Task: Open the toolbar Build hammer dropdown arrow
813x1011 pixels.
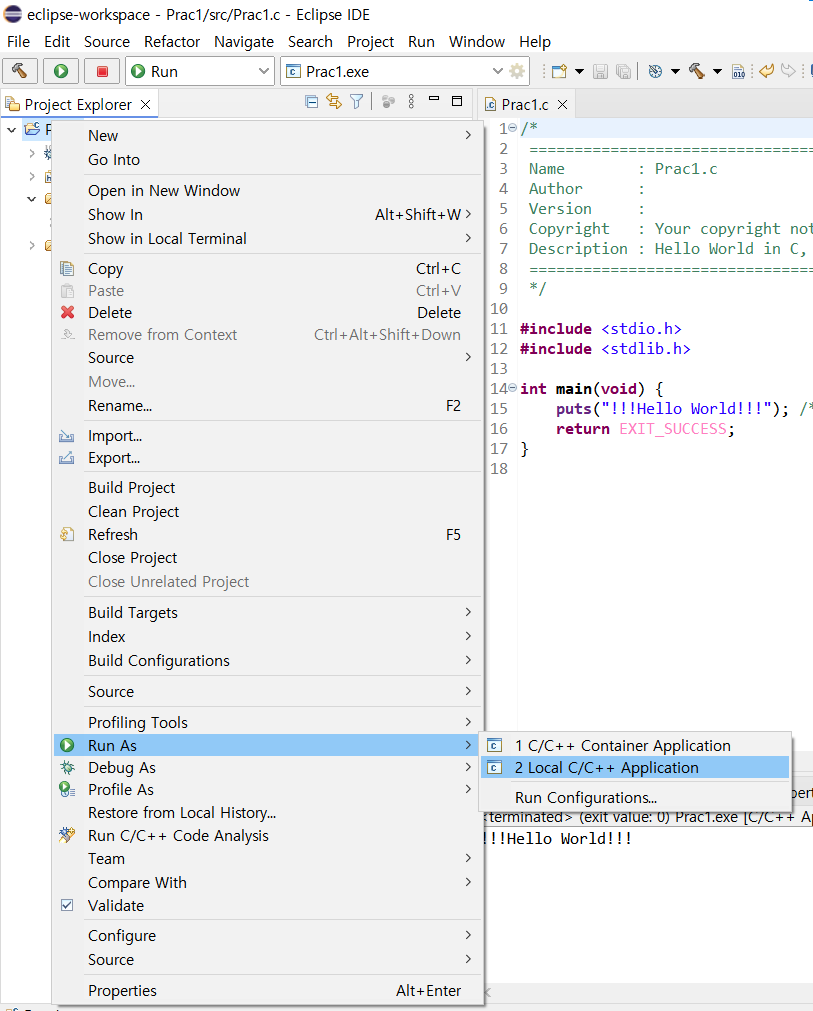Action: (717, 71)
